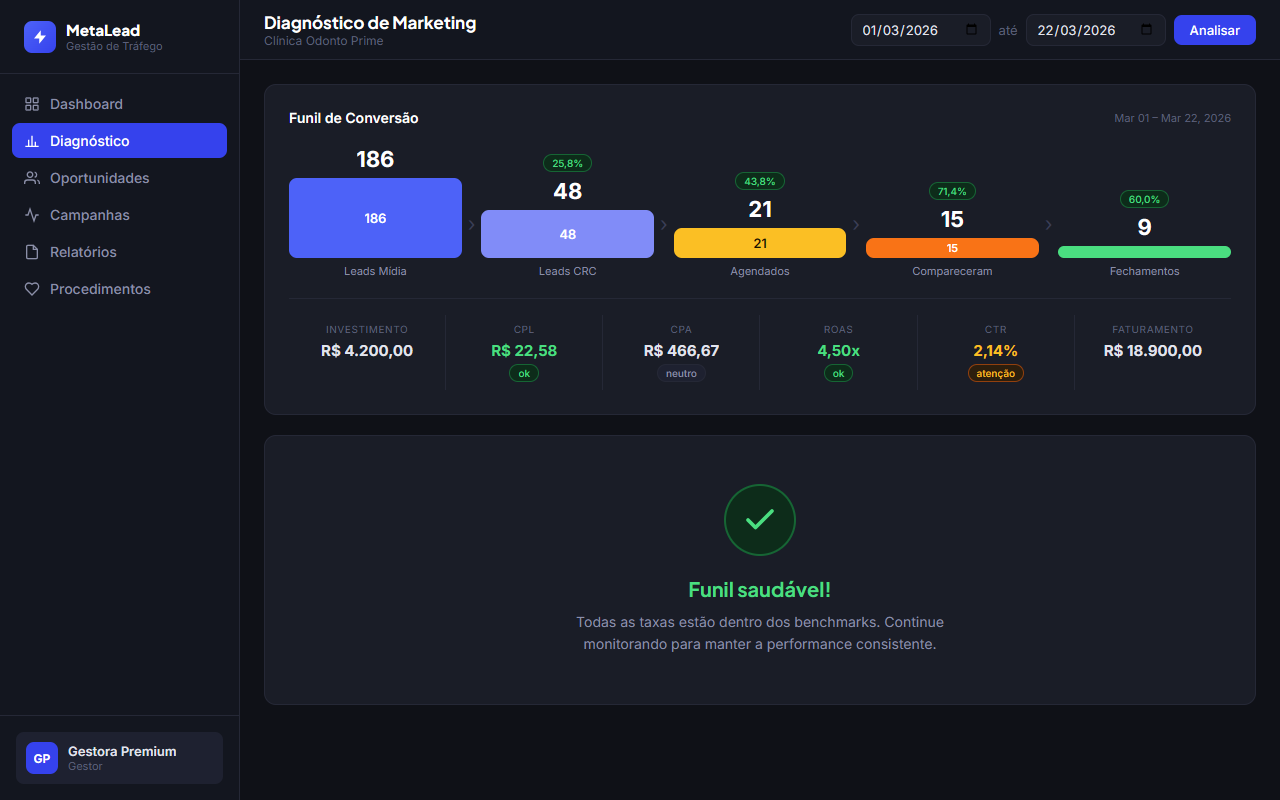Open the Gestora Premium profile card

tap(119, 758)
